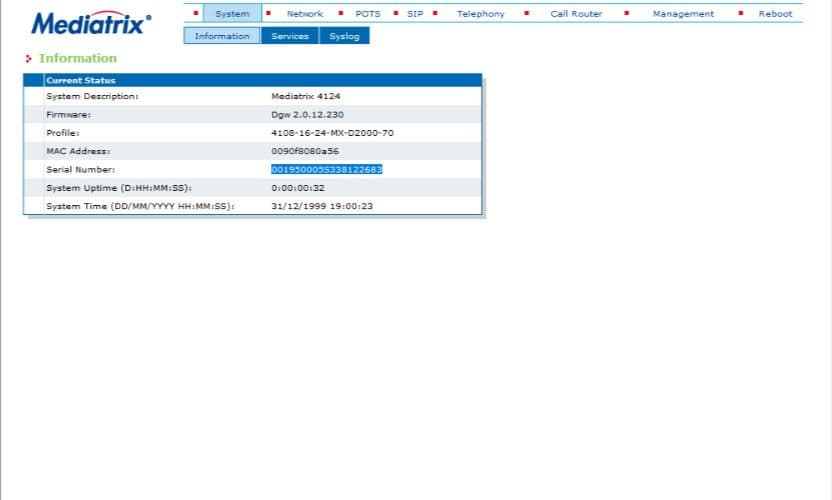The width and height of the screenshot is (832, 500).
Task: Click the system time value
Action: click(321, 206)
